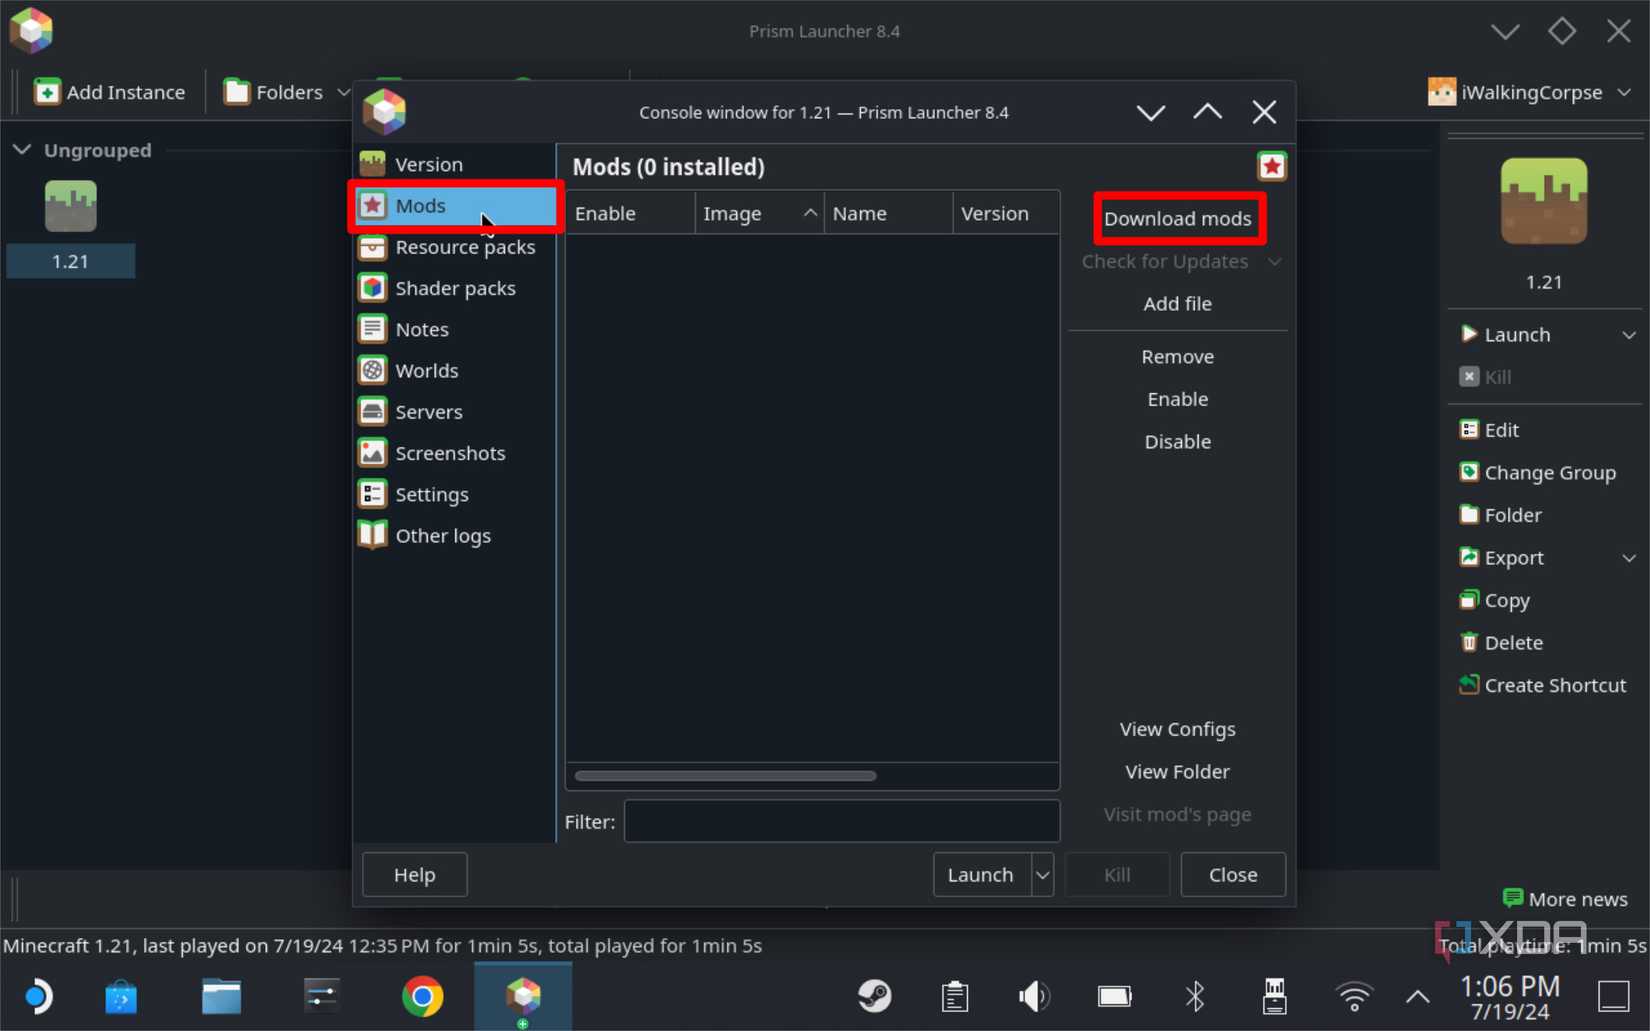Image resolution: width=1650 pixels, height=1031 pixels.
Task: Click the Bluetooth tray icon
Action: 1194,996
